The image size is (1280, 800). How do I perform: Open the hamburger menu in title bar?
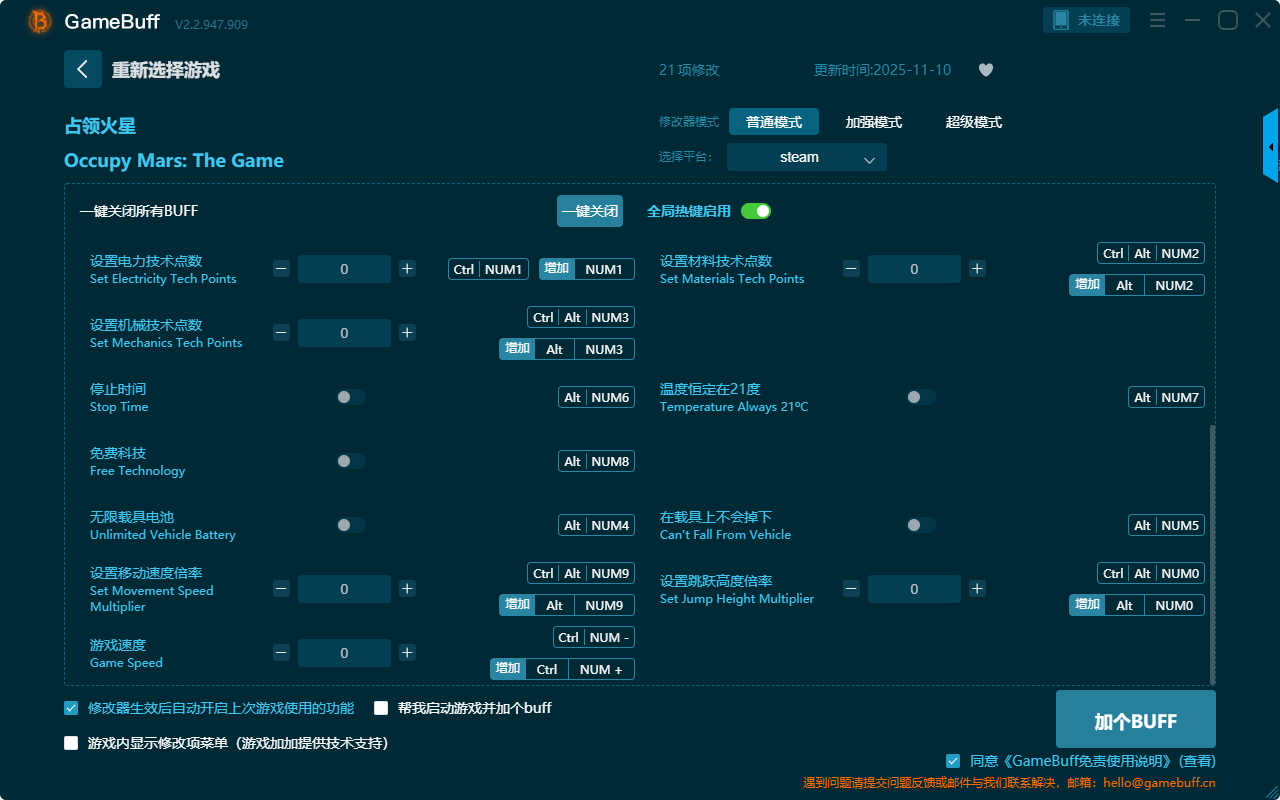[x=1157, y=20]
